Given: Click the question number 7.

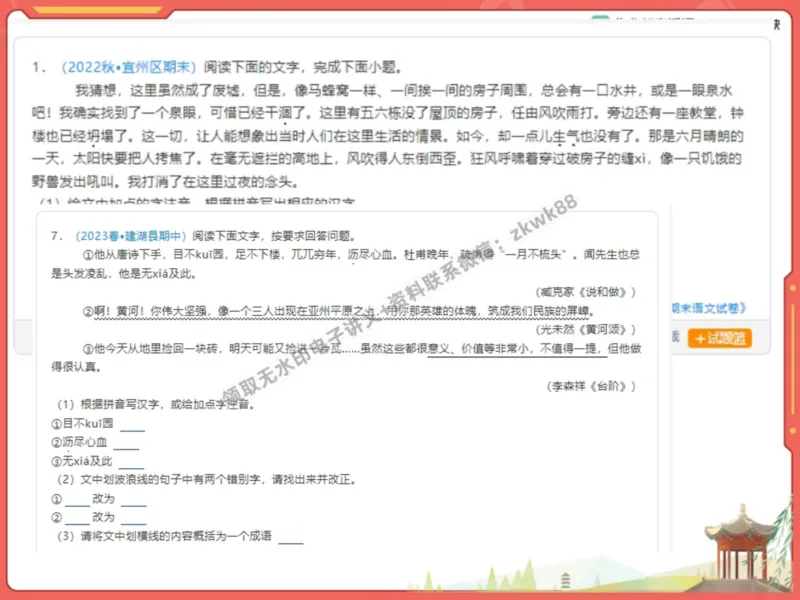Looking at the screenshot, I should pos(57,236).
